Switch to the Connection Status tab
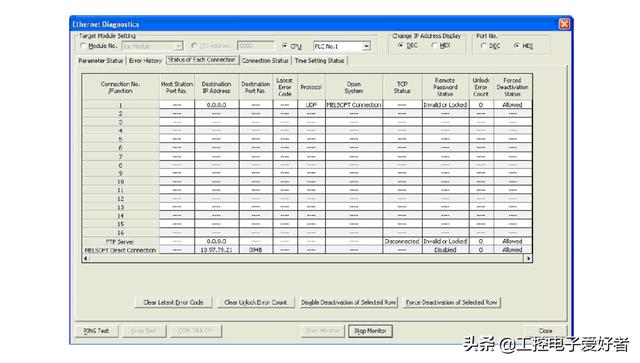 (265, 60)
